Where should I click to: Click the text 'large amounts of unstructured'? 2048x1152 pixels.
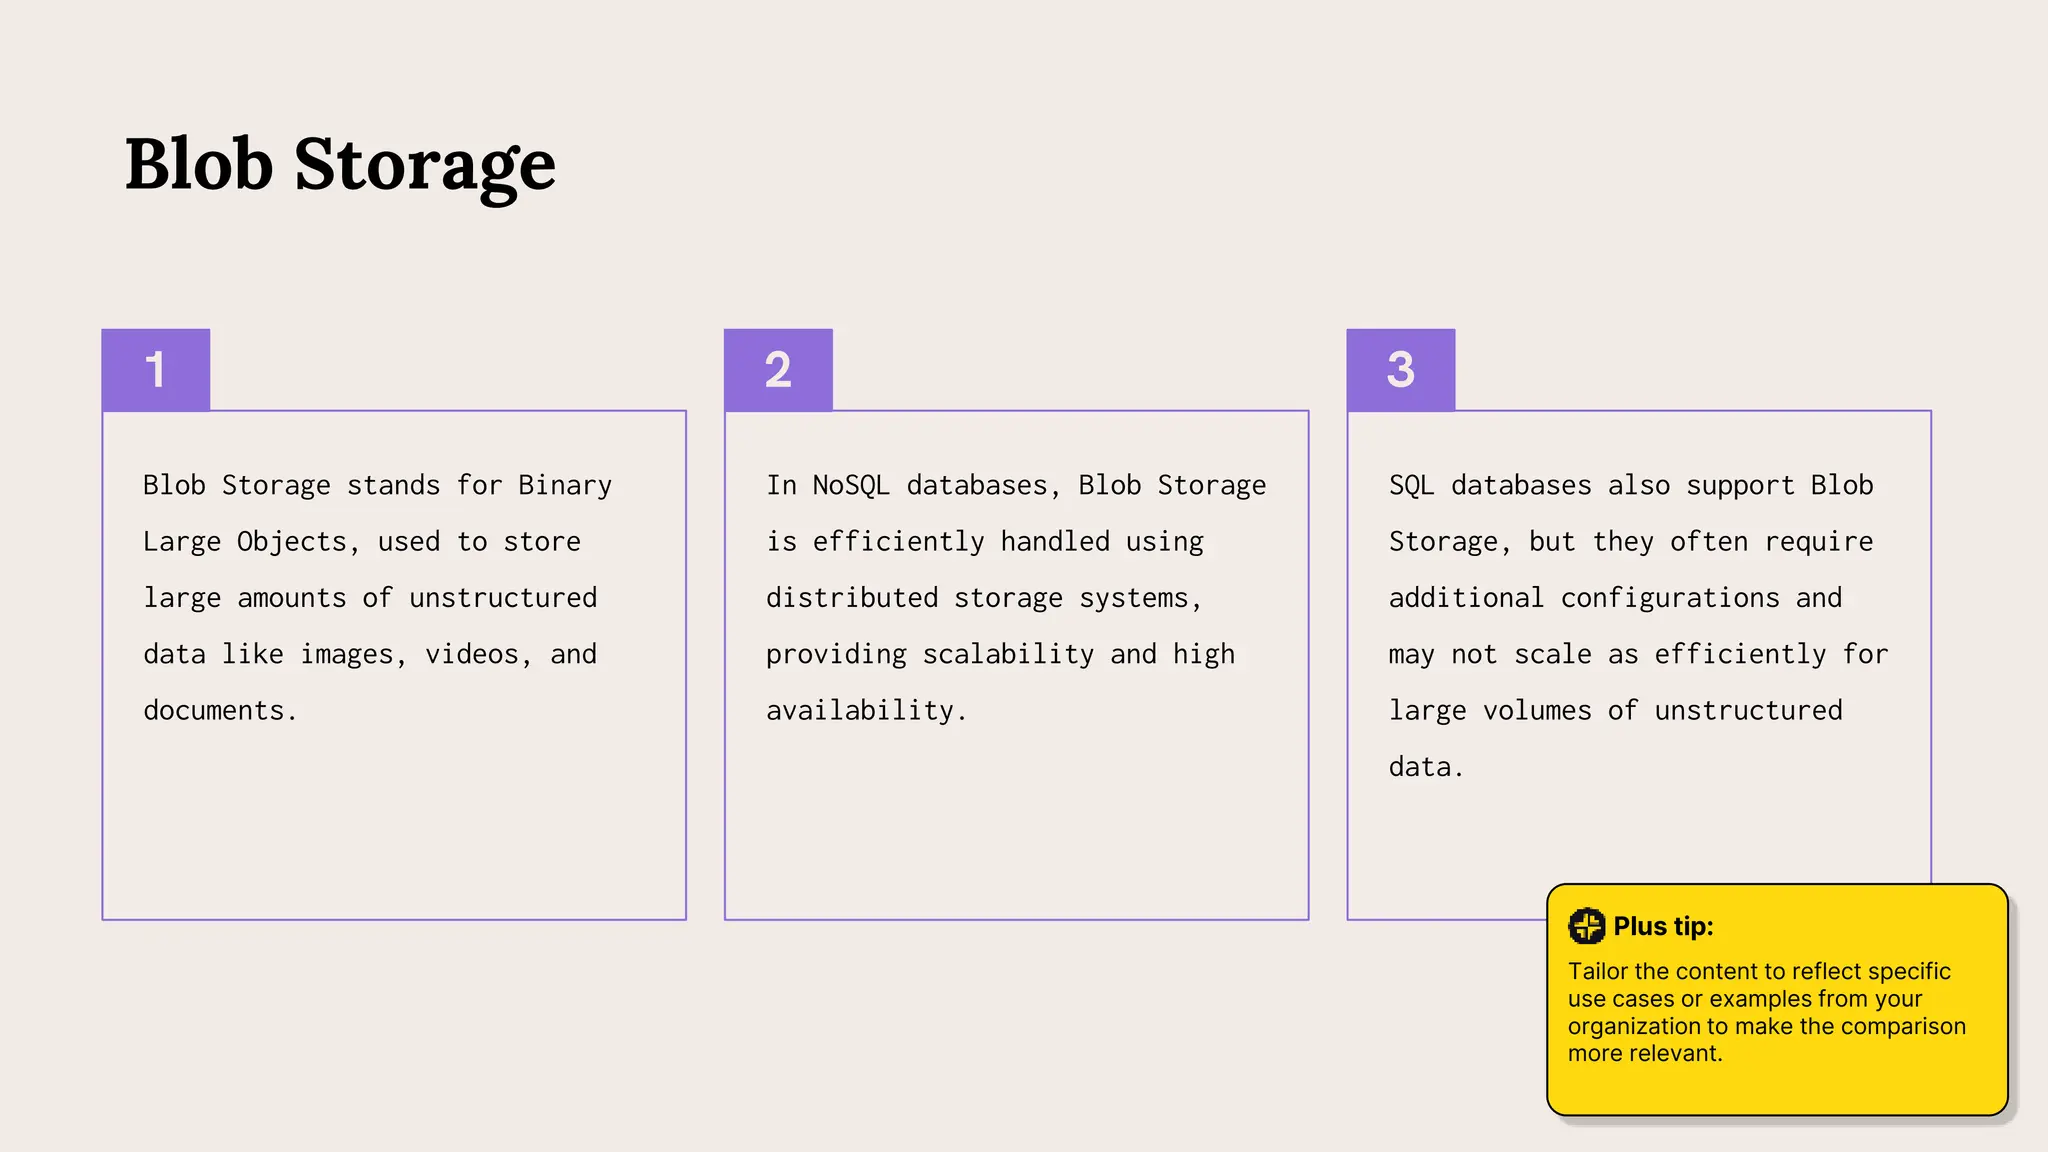click(x=370, y=598)
